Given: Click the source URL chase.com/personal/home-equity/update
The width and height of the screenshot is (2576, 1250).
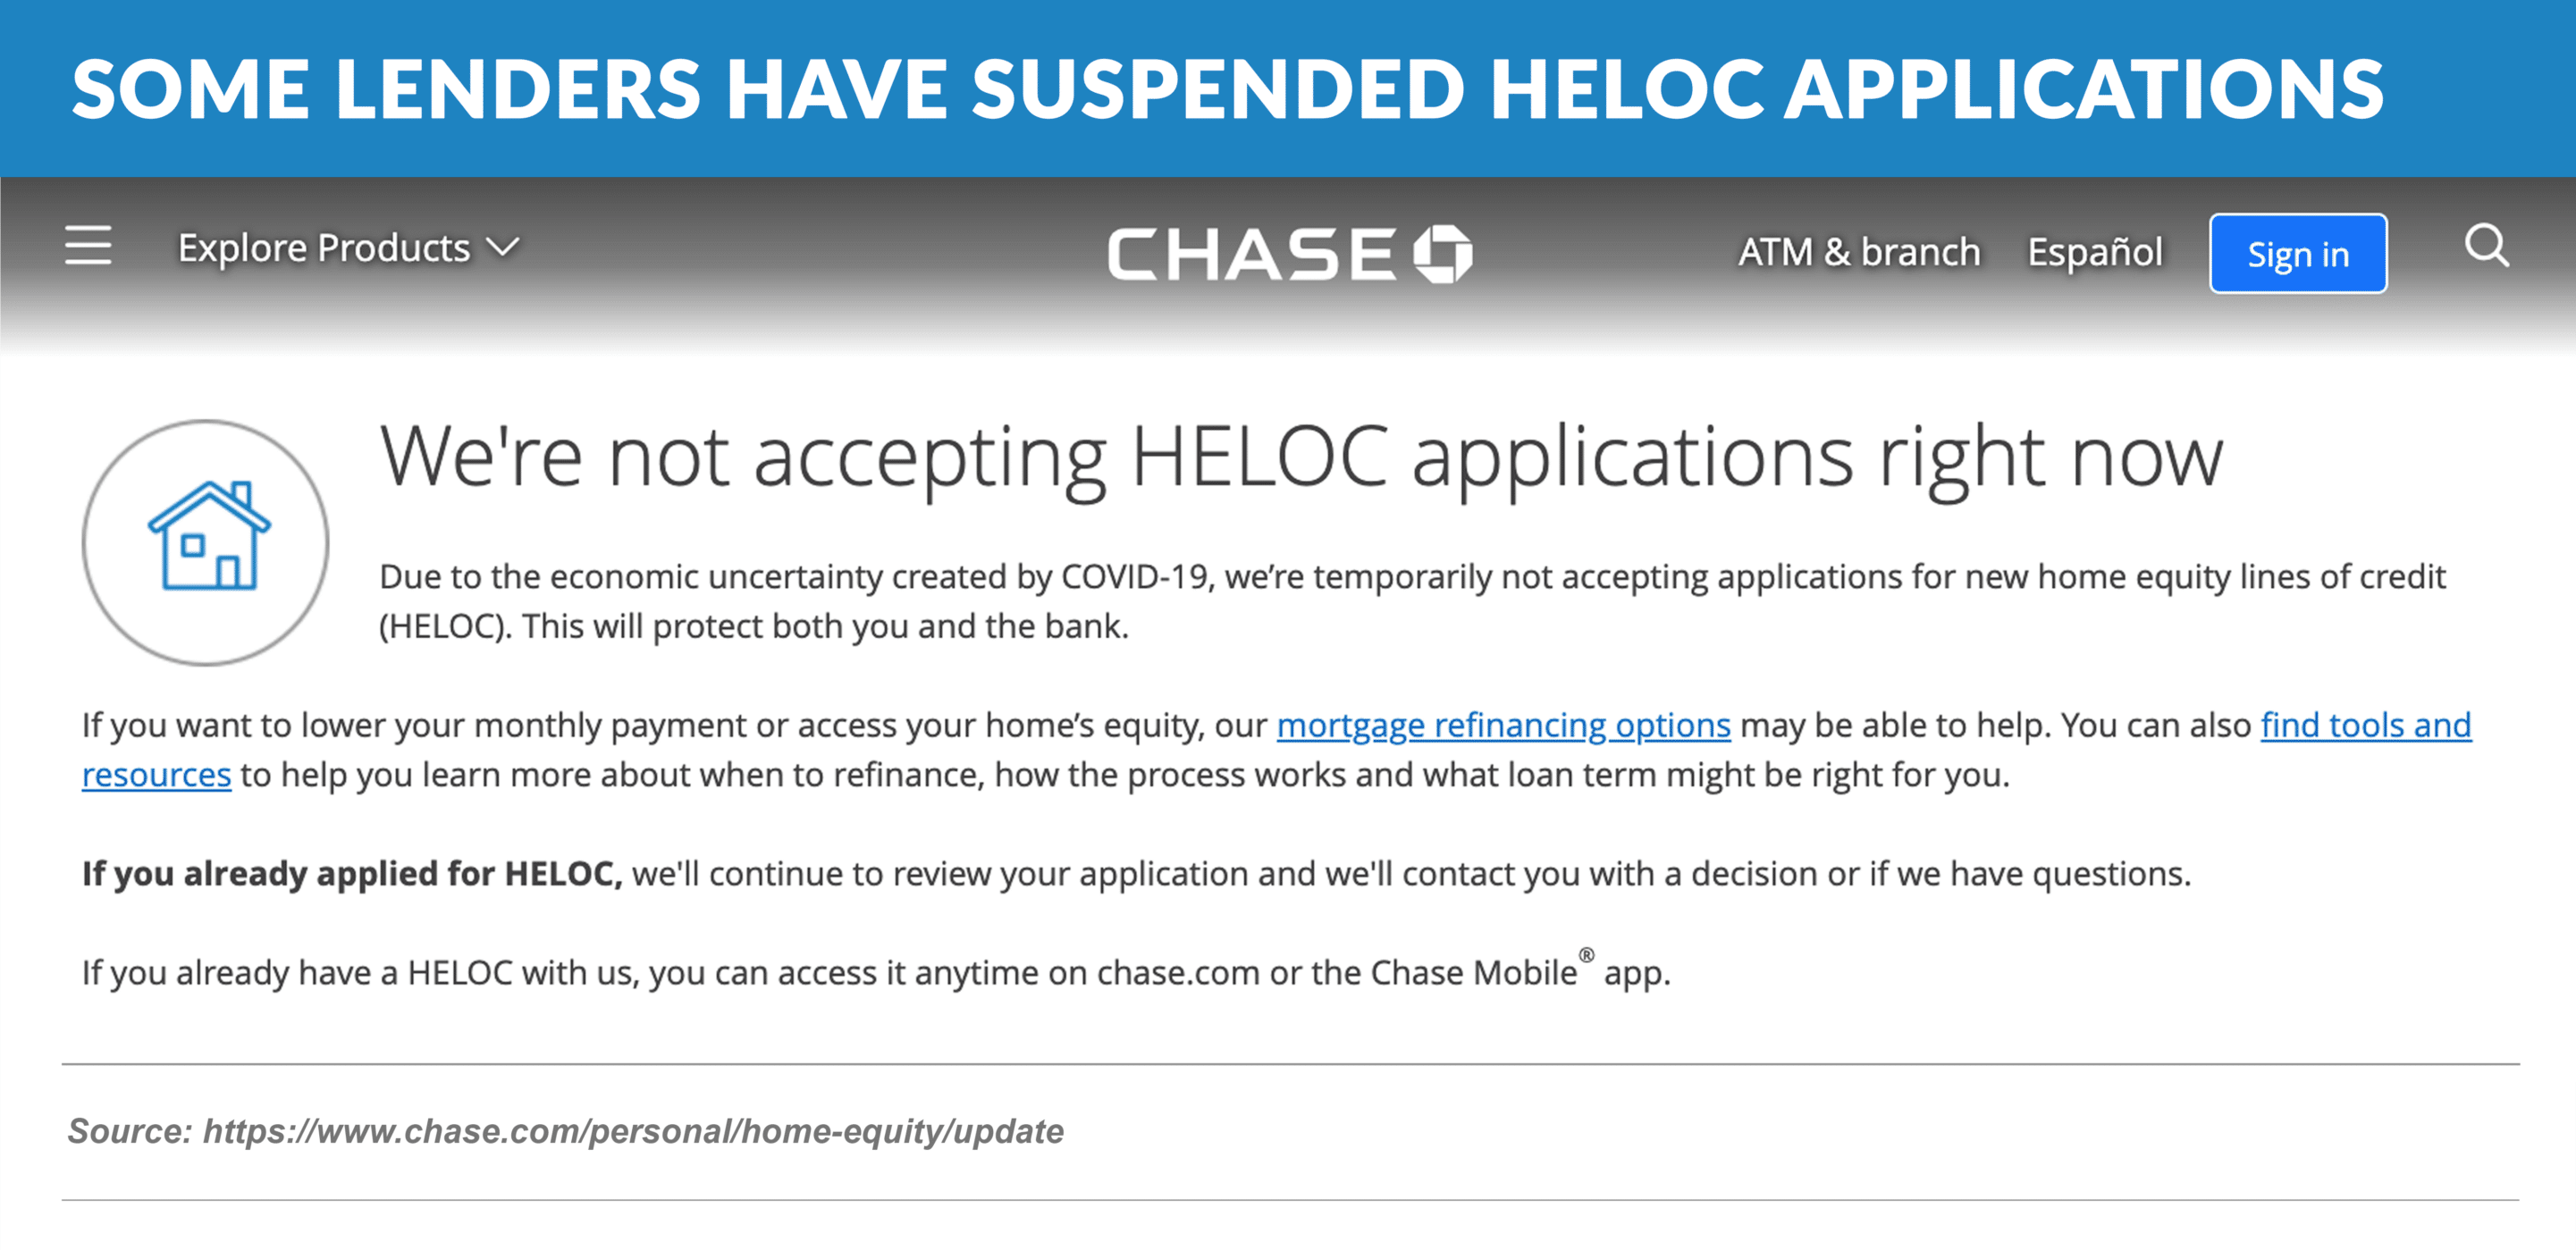Looking at the screenshot, I should 633,1131.
